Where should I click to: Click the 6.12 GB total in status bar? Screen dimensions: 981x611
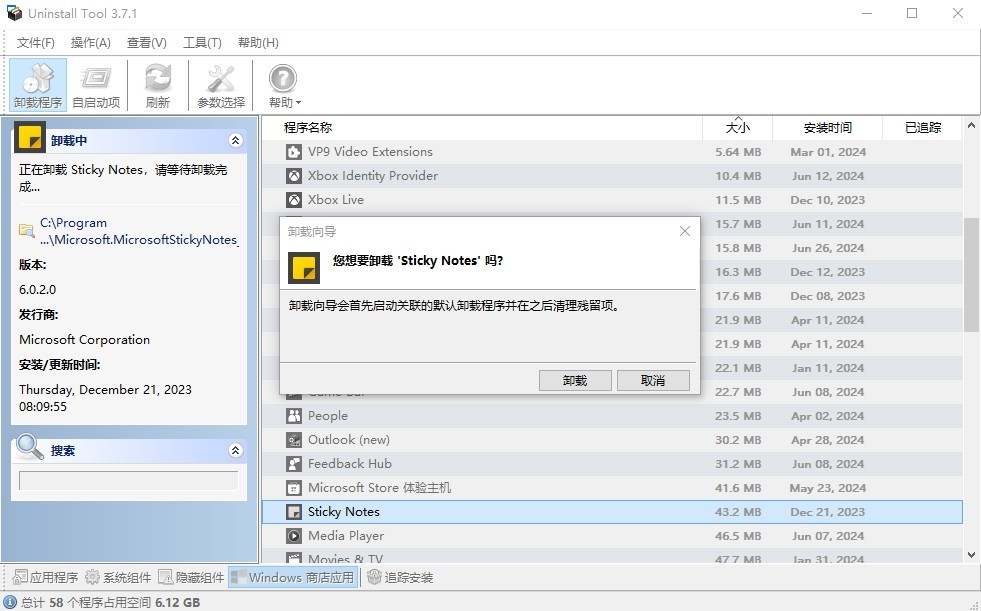(178, 602)
